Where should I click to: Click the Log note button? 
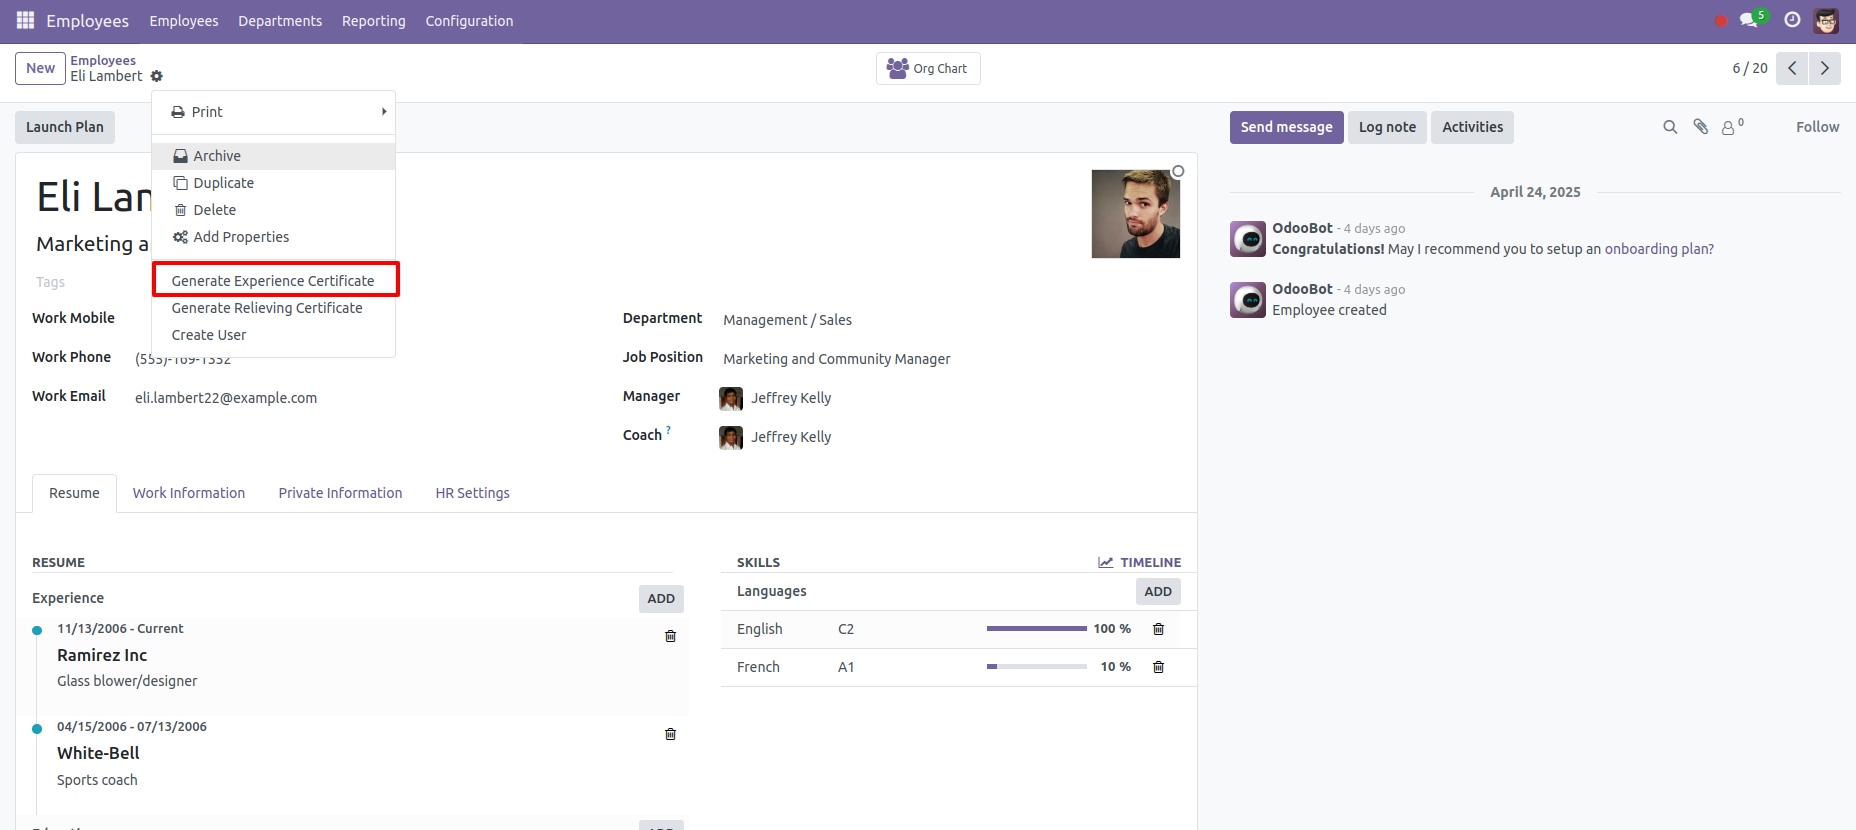pos(1387,127)
